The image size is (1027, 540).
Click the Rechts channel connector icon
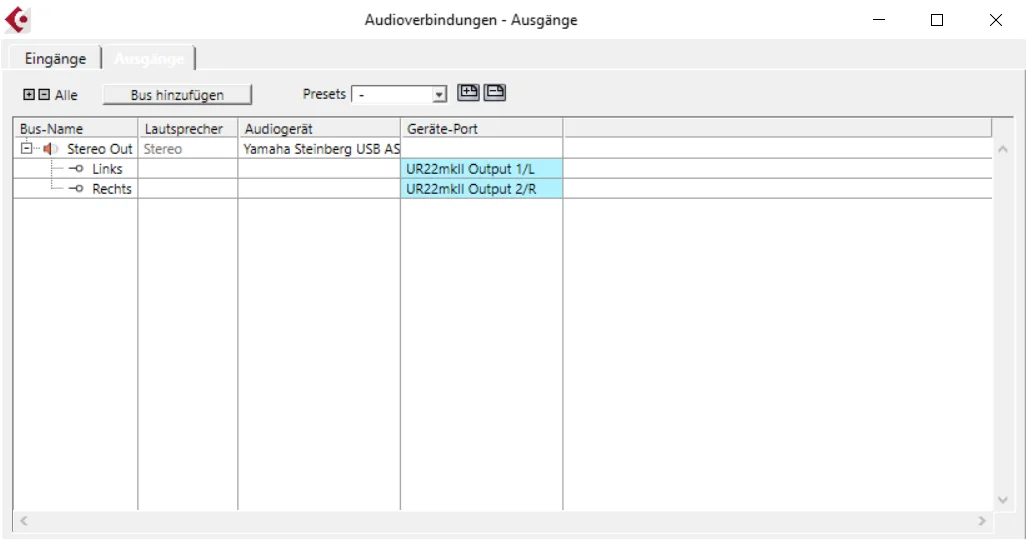coord(76,189)
